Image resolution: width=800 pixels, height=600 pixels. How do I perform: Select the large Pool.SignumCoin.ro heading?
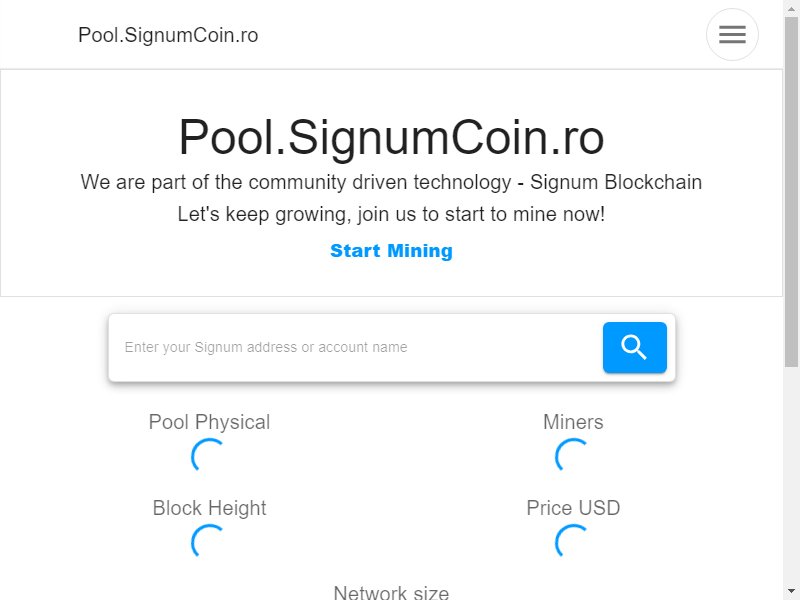[391, 137]
